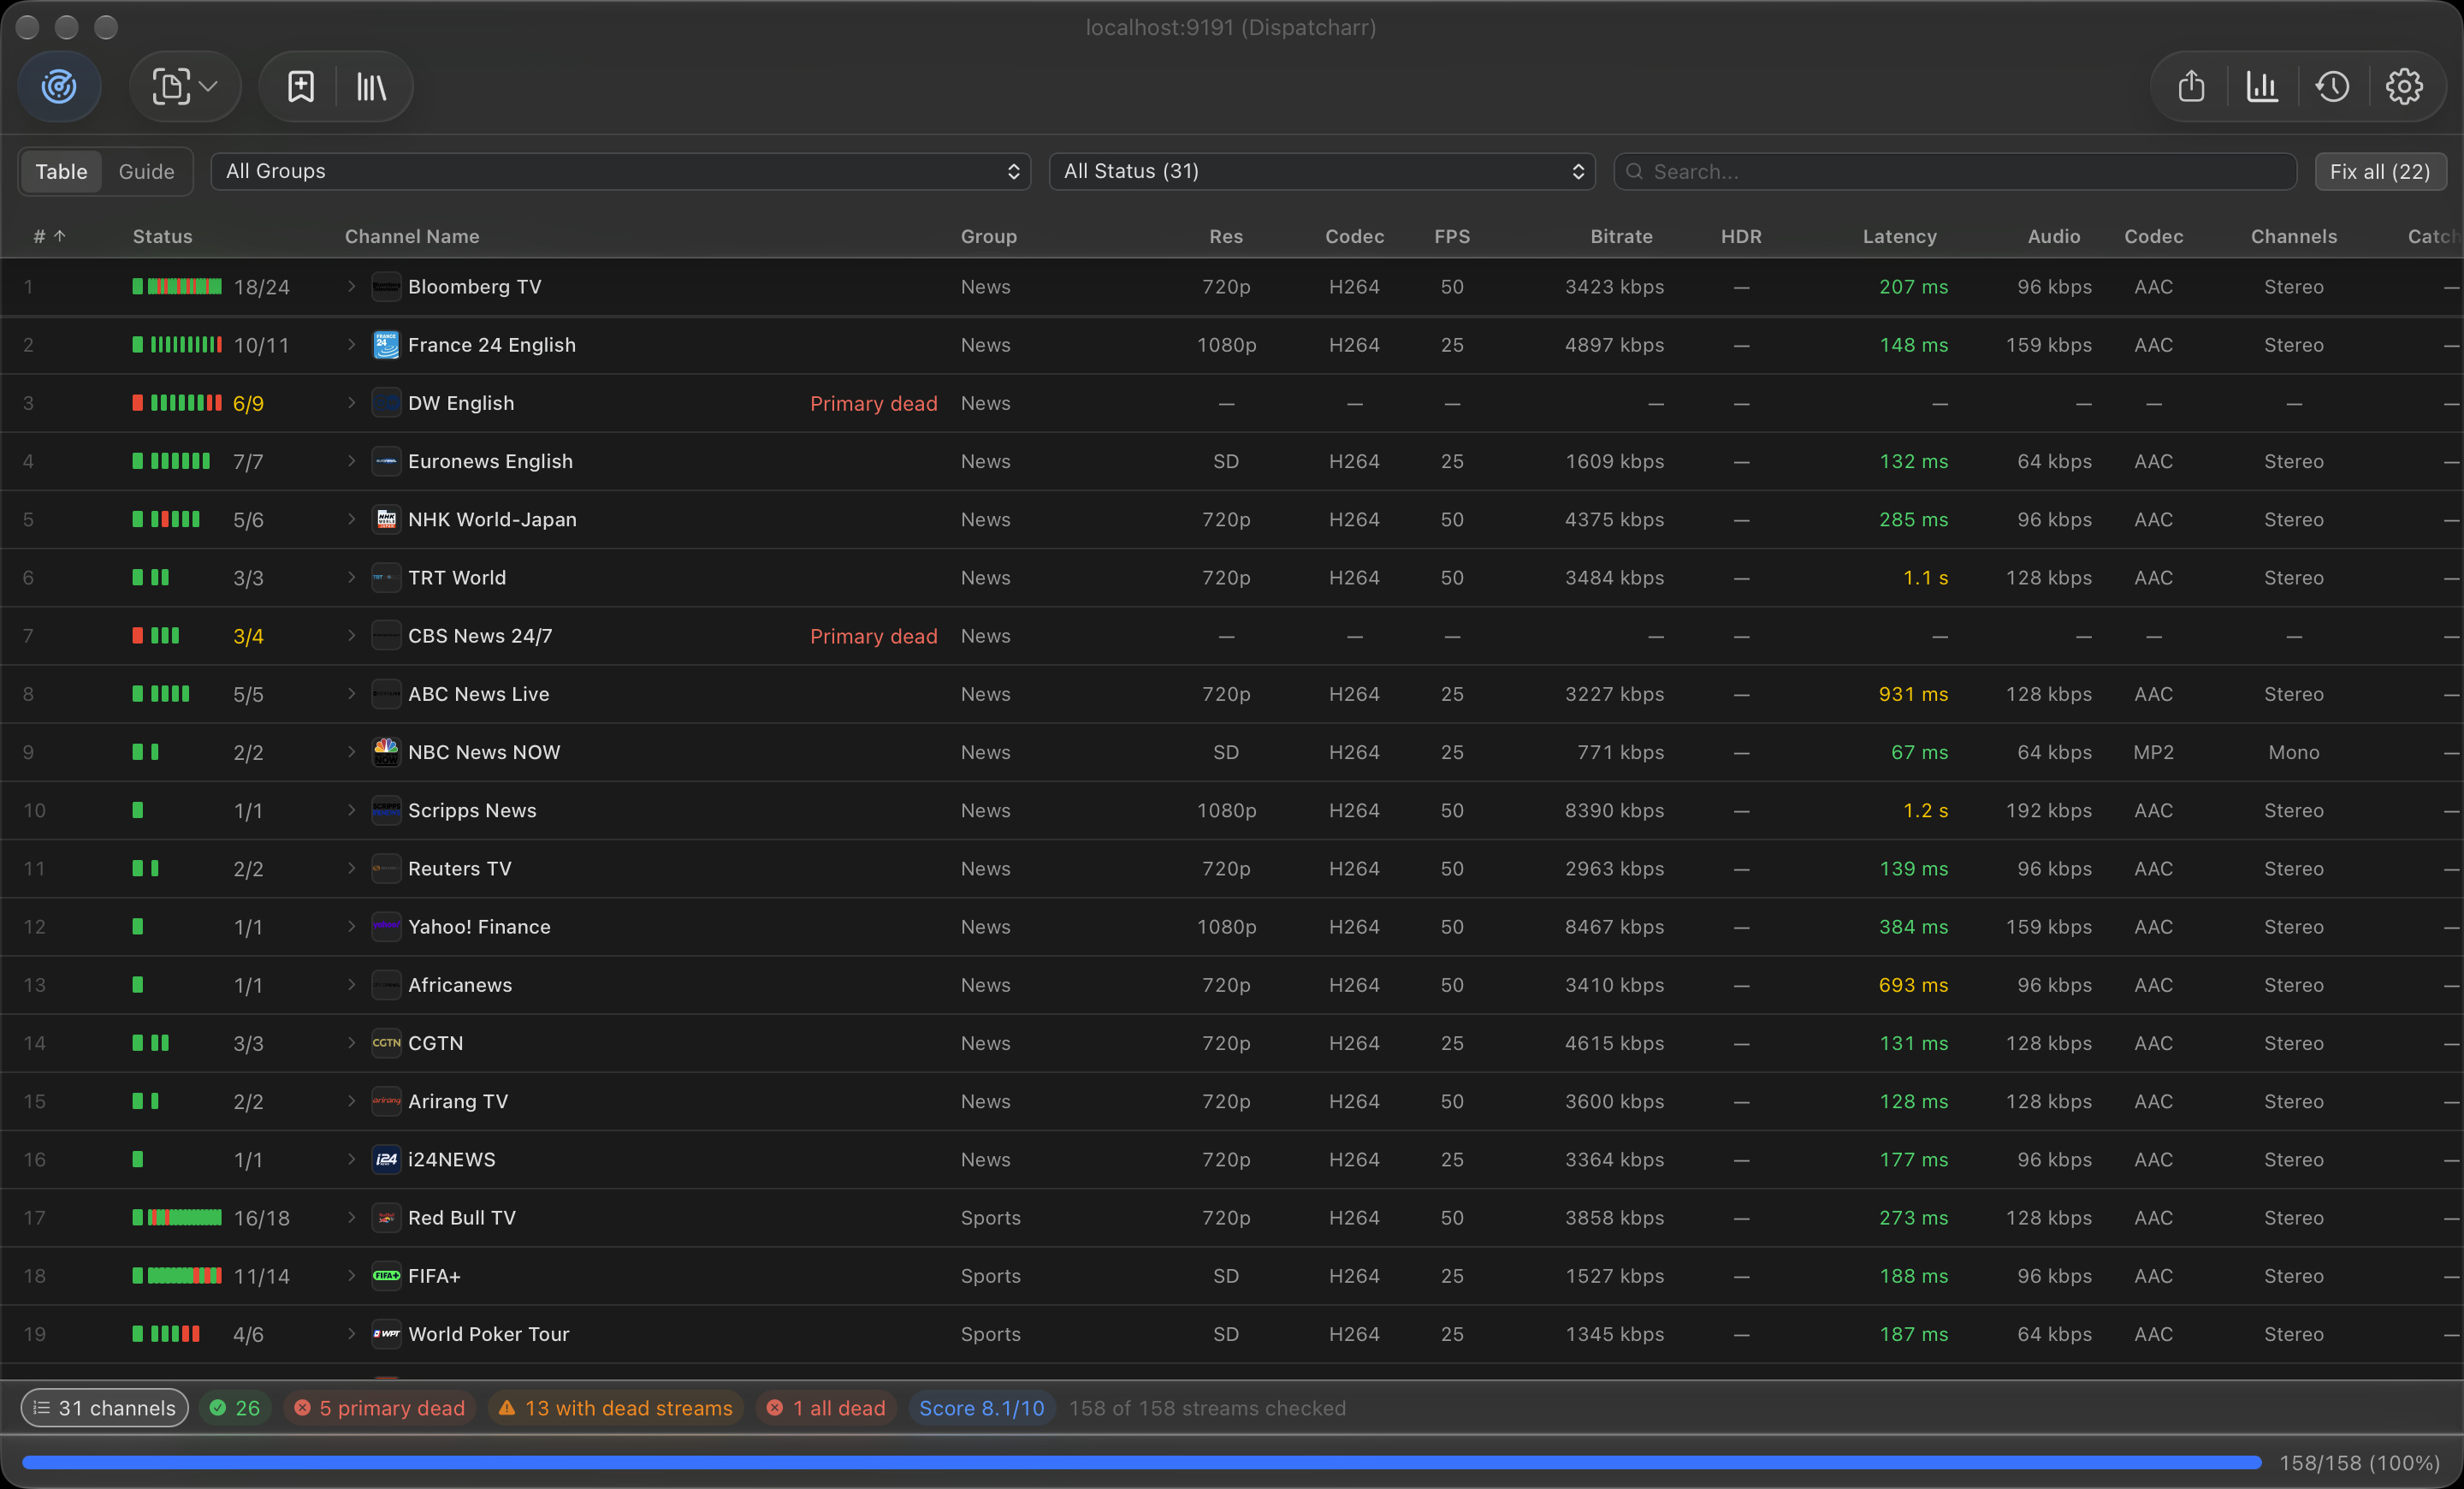This screenshot has height=1489, width=2464.
Task: Open the history clock icon
Action: pos(2332,87)
